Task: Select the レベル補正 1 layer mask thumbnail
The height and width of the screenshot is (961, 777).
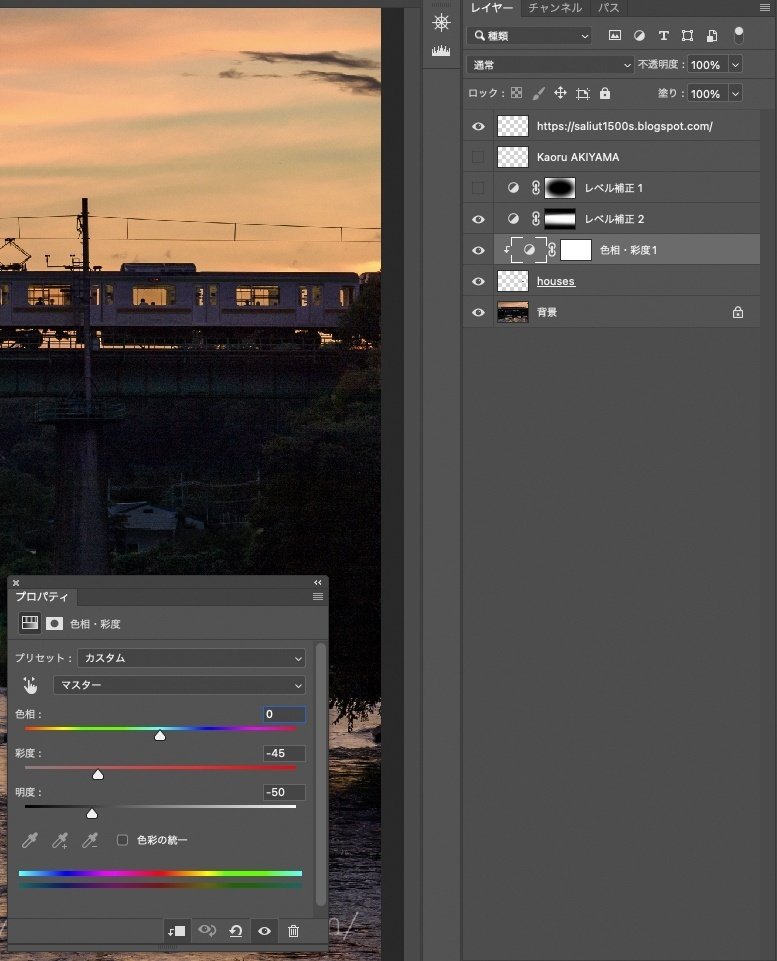Action: 560,188
